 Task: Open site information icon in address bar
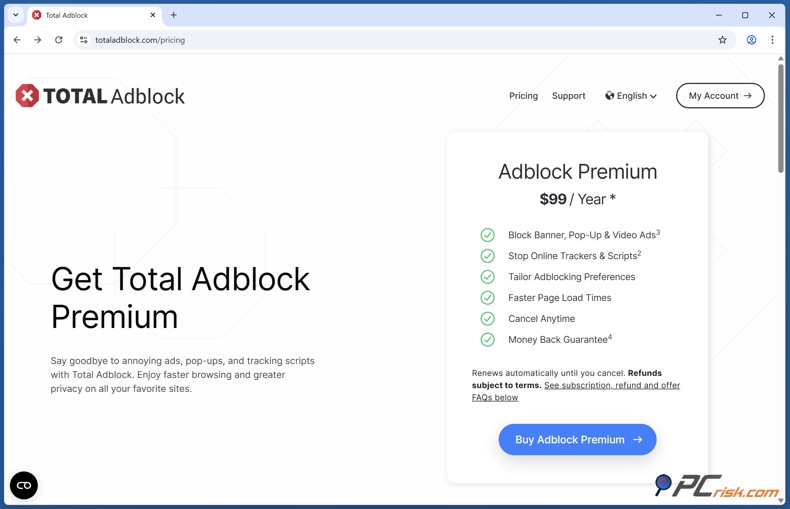pos(84,40)
